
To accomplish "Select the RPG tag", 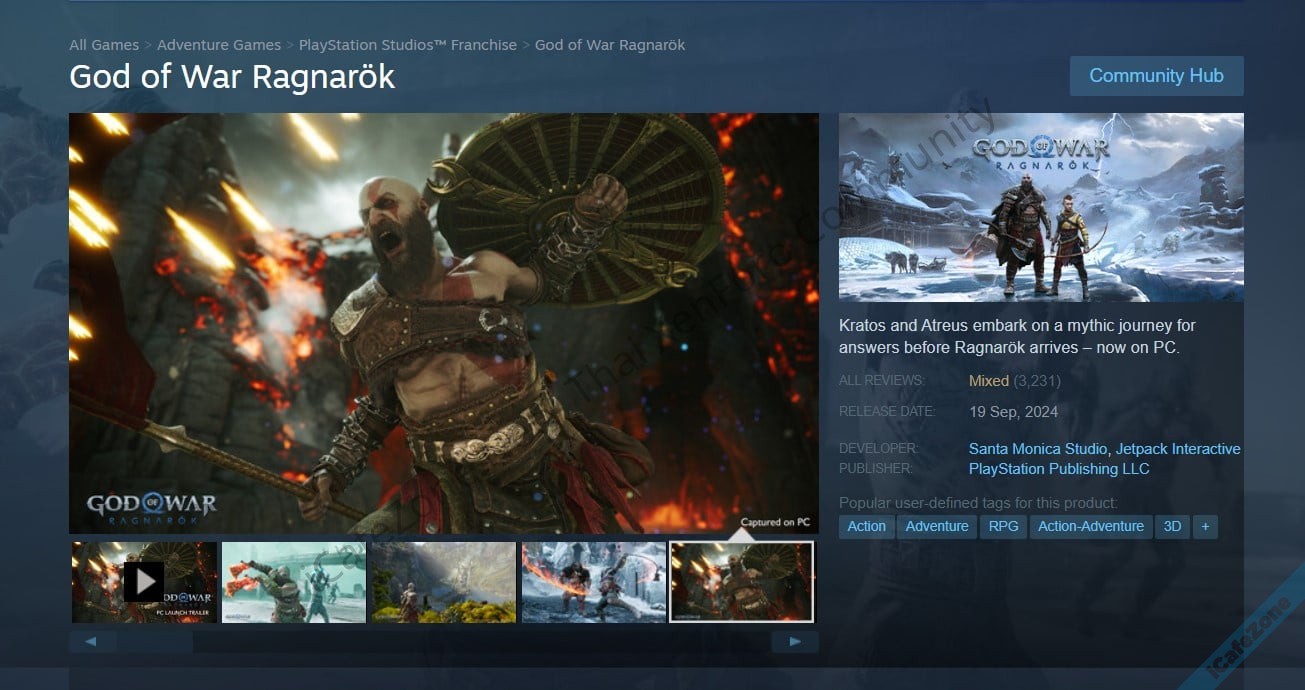I will coord(1003,526).
